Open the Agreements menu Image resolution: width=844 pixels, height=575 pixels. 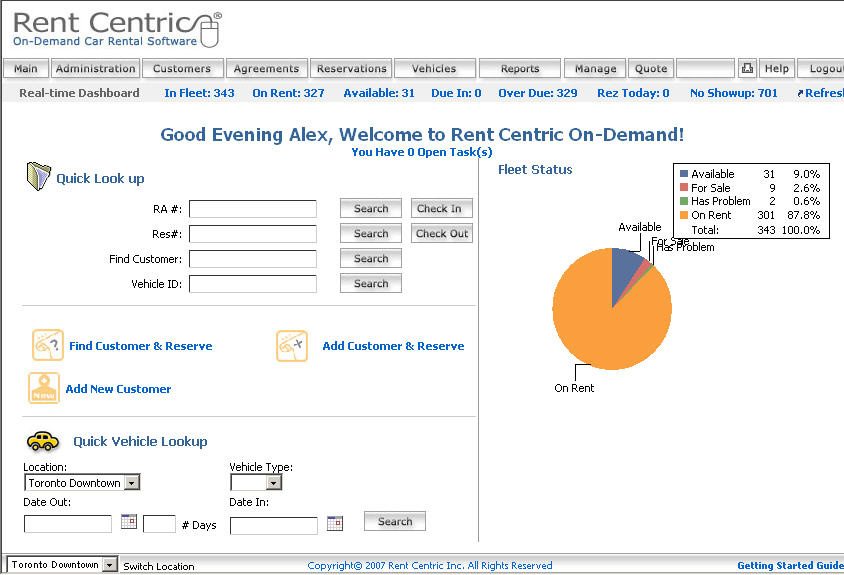click(267, 68)
